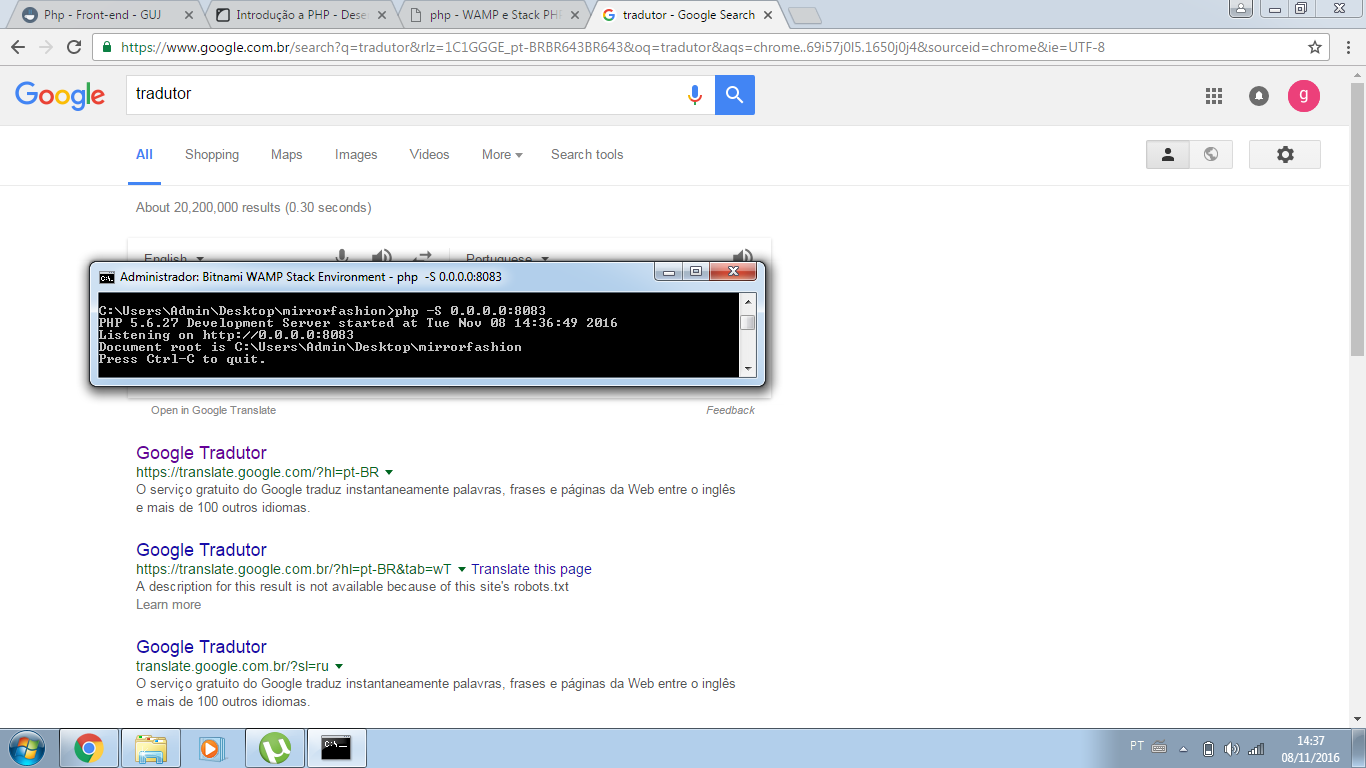Viewport: 1366px width, 768px height.
Task: Close the Php - Front-end - GUJ tab
Action: click(188, 15)
